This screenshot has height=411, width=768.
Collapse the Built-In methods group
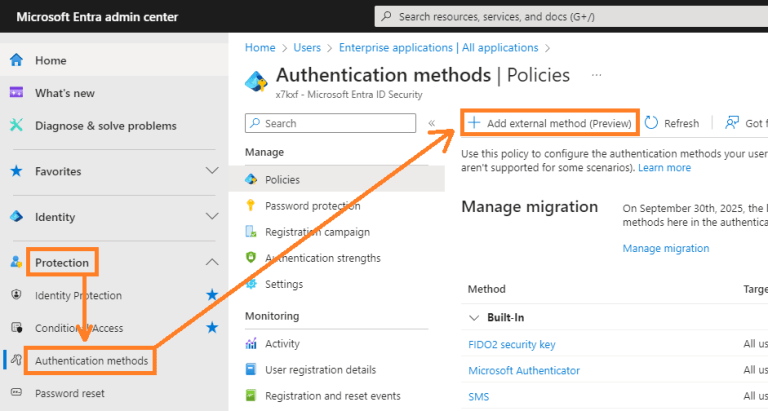point(474,318)
